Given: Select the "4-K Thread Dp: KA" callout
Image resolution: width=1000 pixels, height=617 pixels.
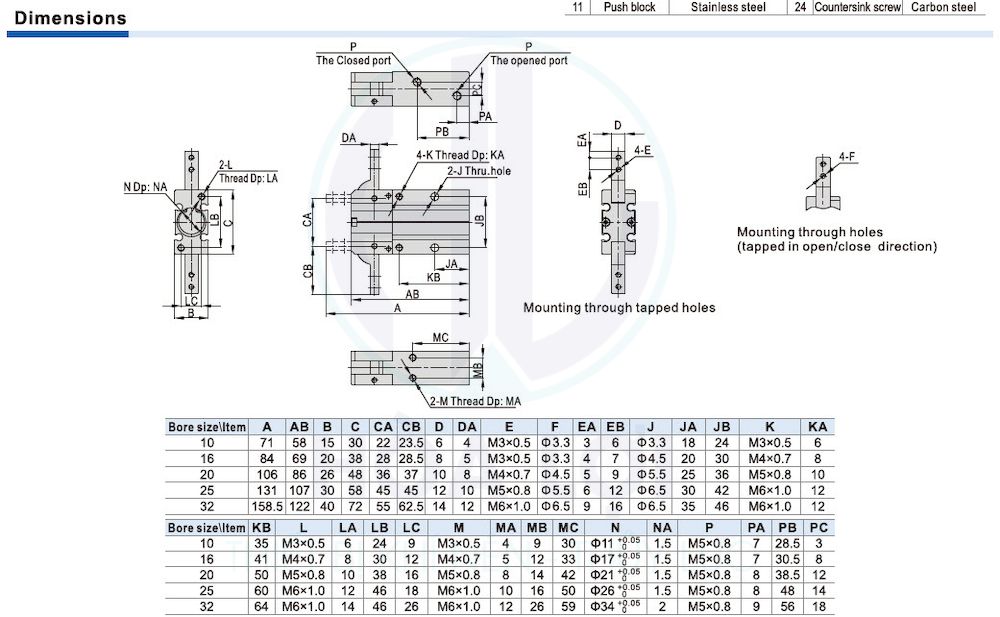Looking at the screenshot, I should (x=460, y=155).
